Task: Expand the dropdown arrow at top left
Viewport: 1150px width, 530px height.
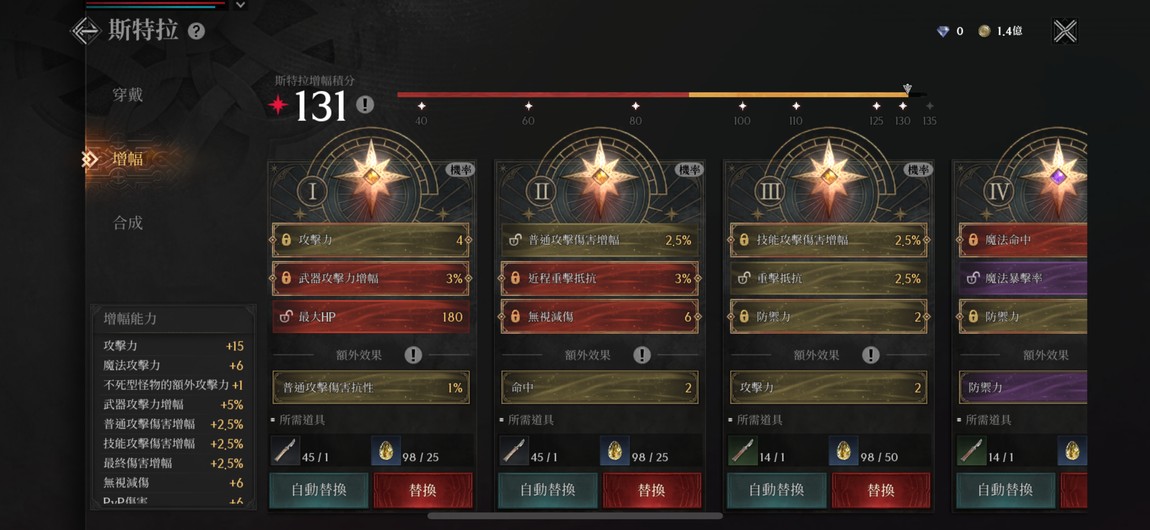Action: tap(240, 4)
